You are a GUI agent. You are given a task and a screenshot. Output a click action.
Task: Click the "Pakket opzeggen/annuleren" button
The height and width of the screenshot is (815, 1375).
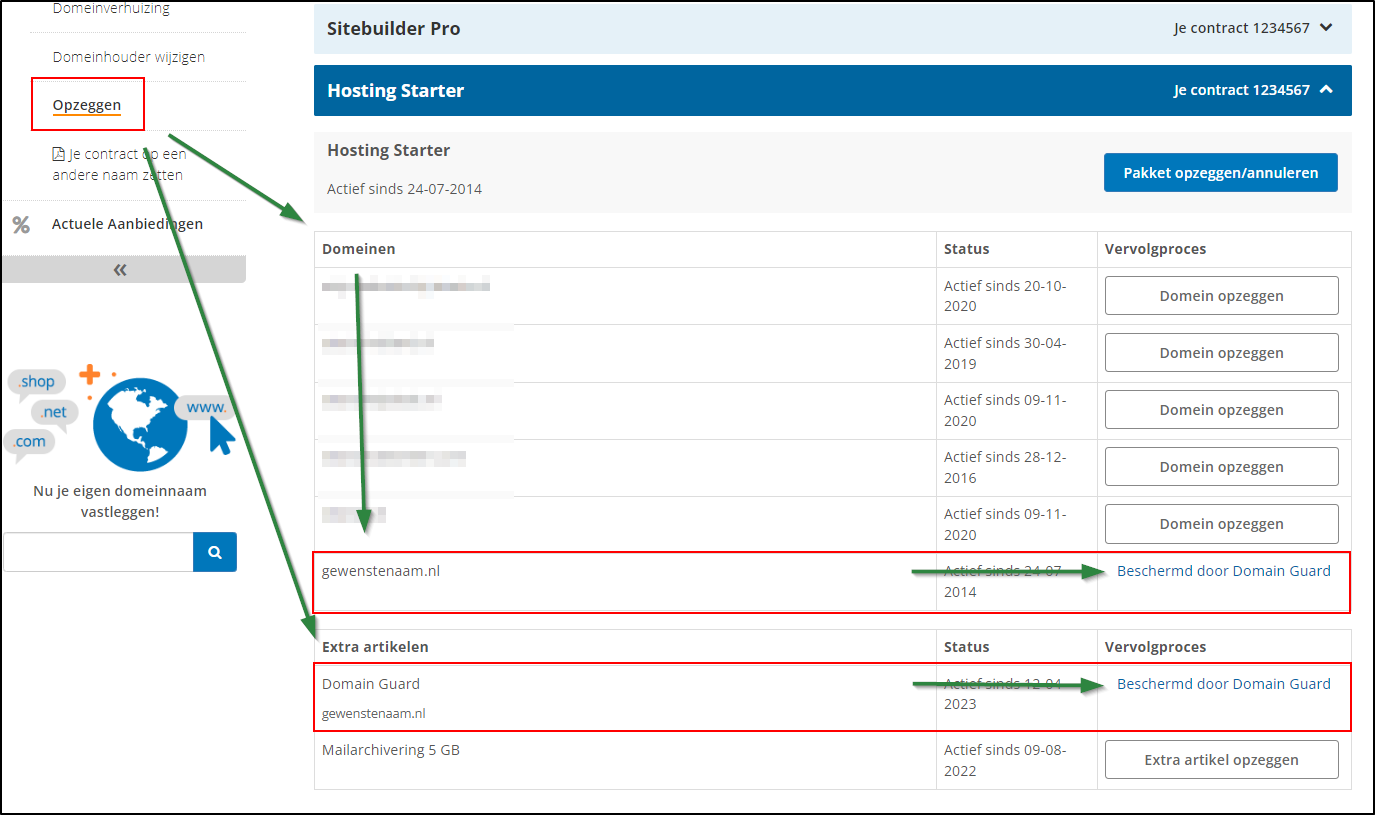tap(1220, 172)
